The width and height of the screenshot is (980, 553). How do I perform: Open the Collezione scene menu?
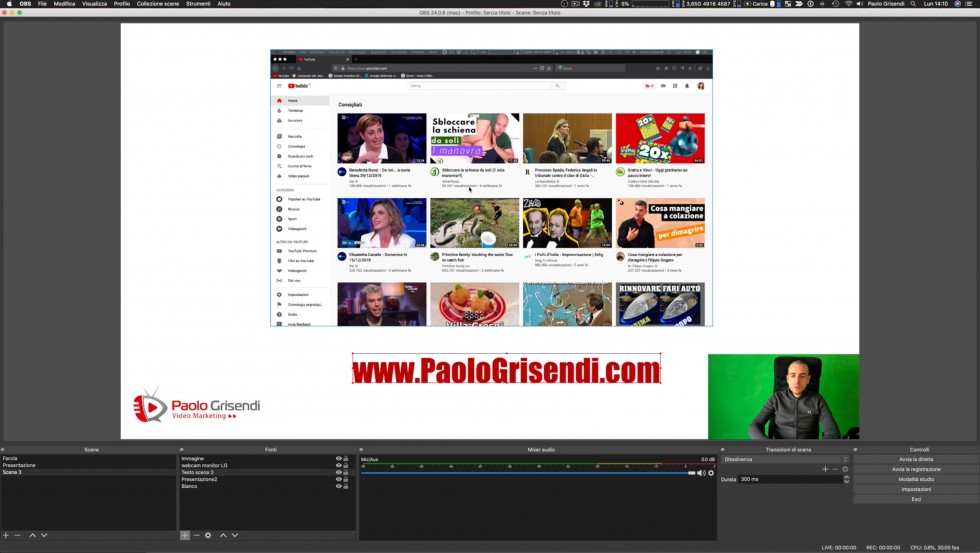(x=158, y=4)
